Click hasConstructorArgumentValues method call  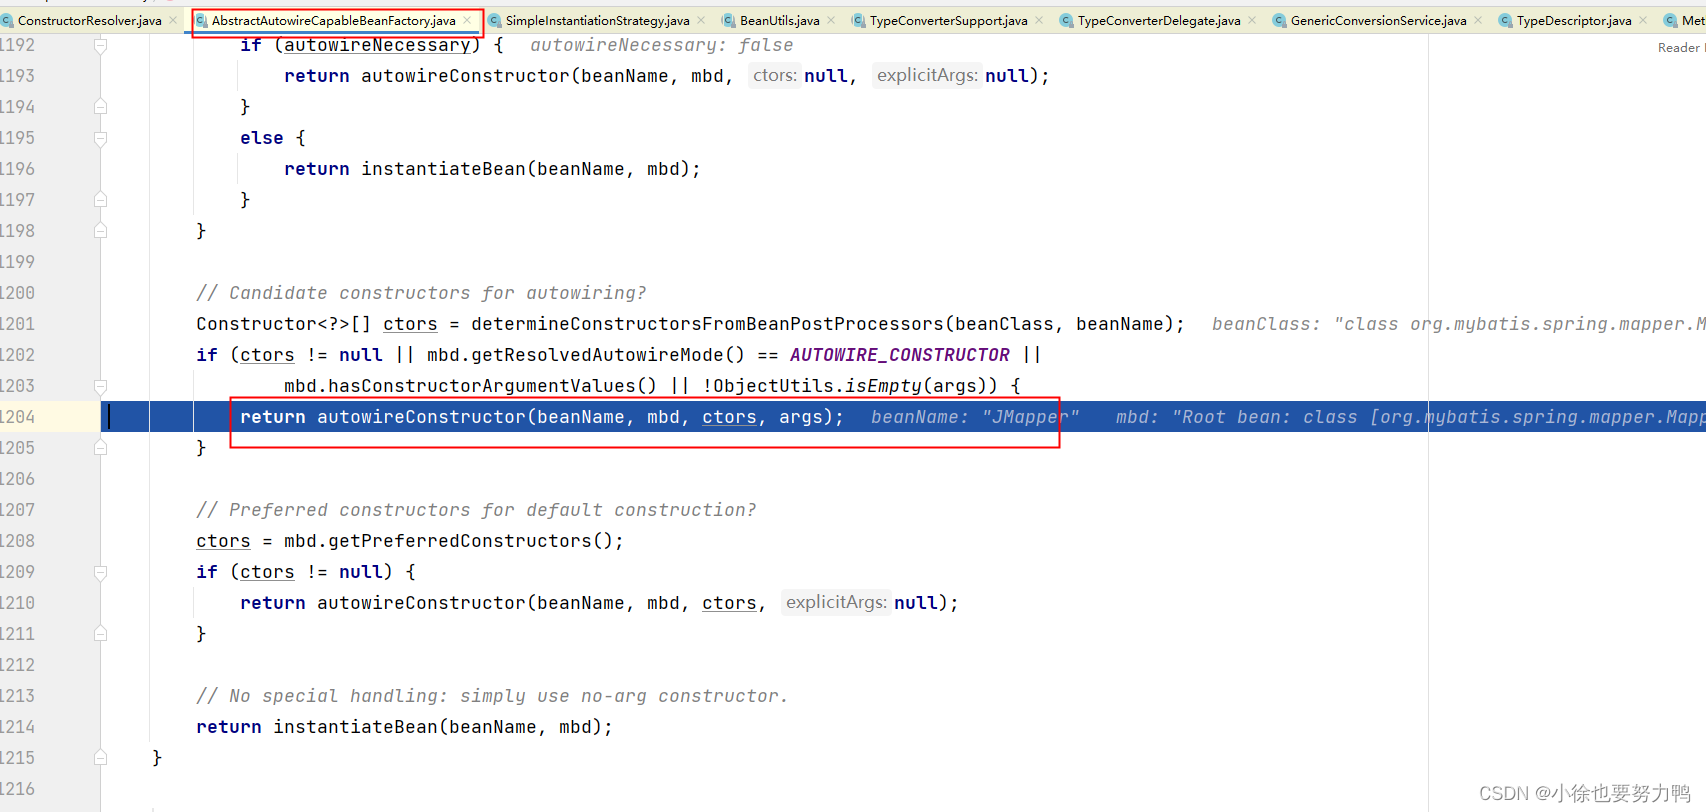pyautogui.click(x=482, y=386)
